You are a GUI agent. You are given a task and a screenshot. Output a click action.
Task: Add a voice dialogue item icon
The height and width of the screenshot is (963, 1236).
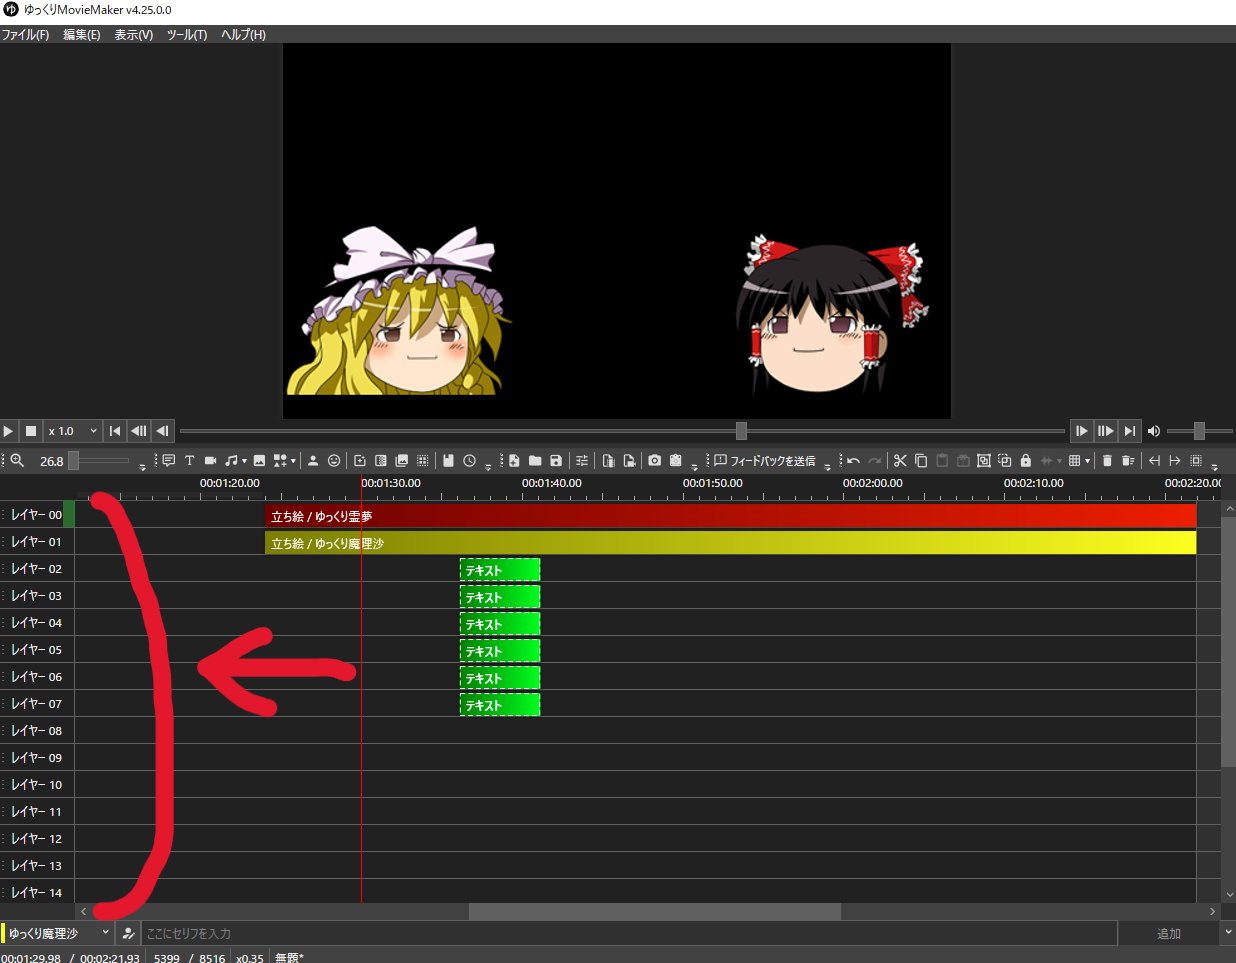(168, 460)
